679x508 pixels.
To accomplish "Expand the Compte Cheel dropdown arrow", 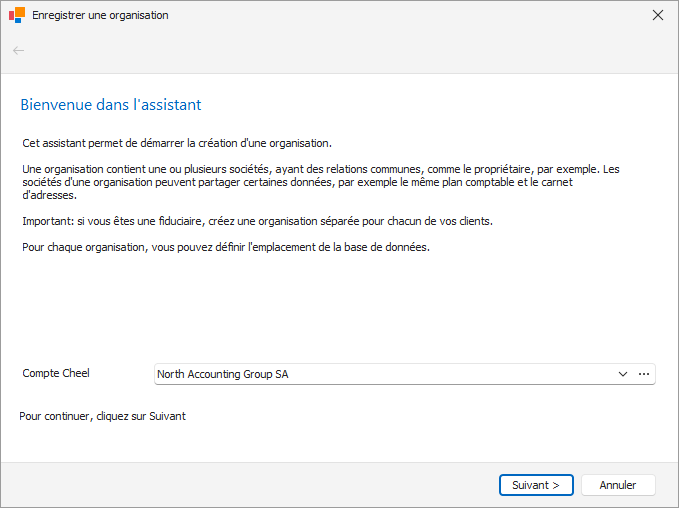I will (623, 374).
